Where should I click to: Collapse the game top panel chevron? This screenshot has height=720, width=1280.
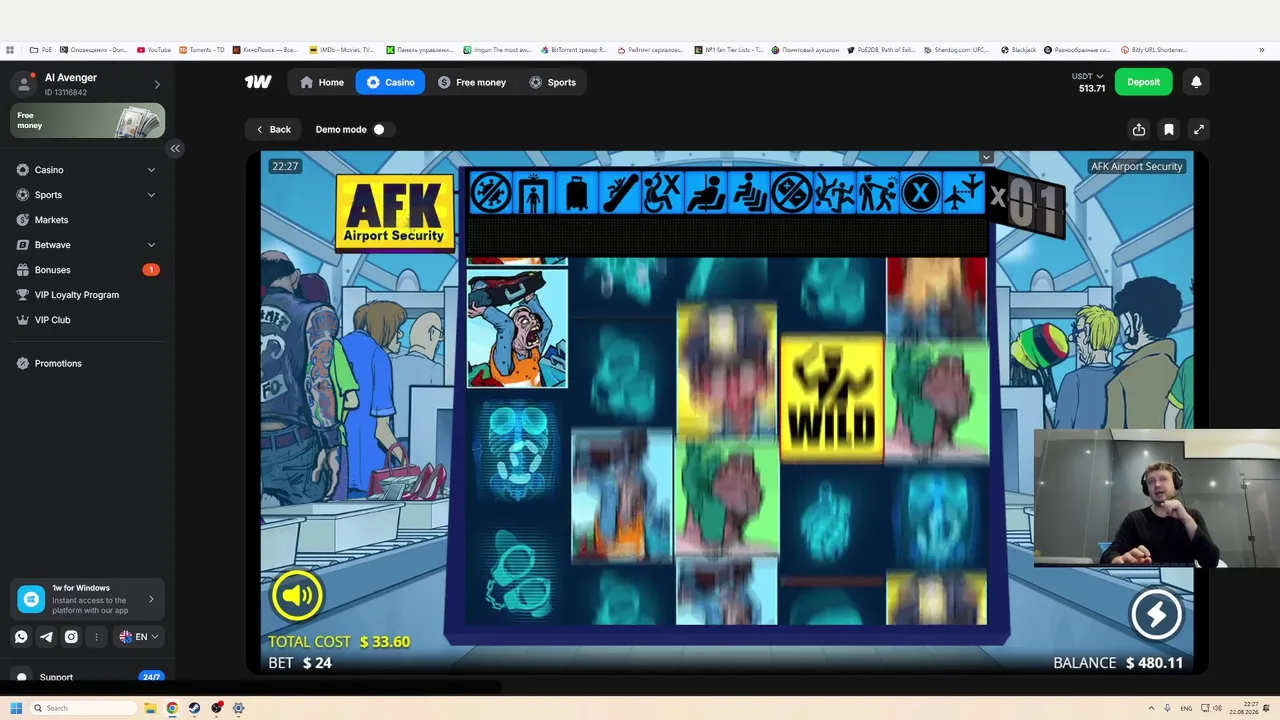click(986, 157)
